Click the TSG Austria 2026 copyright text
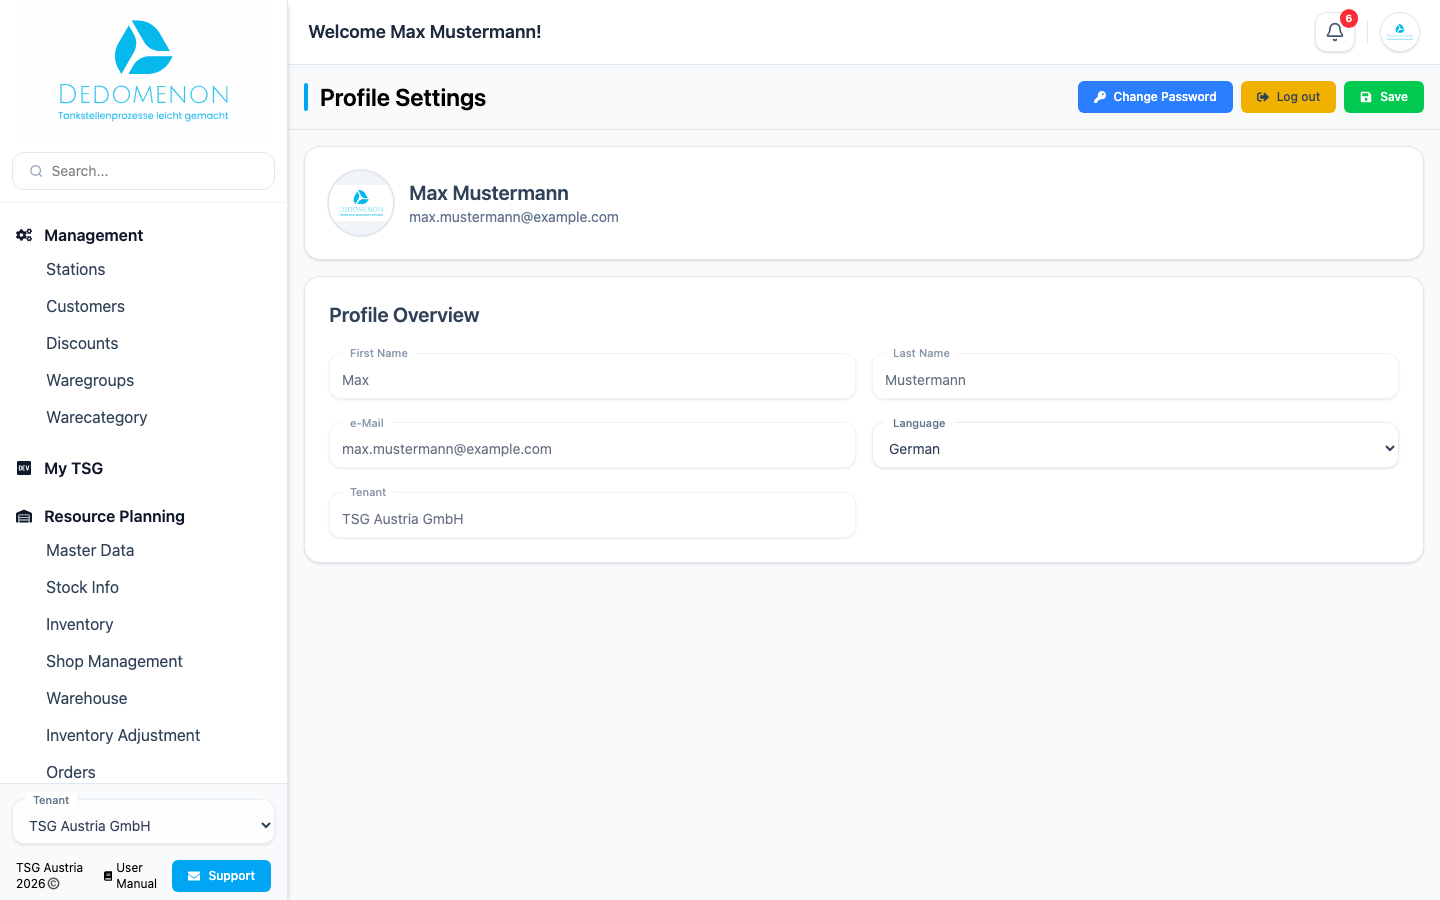The height and width of the screenshot is (900, 1440). [x=50, y=876]
